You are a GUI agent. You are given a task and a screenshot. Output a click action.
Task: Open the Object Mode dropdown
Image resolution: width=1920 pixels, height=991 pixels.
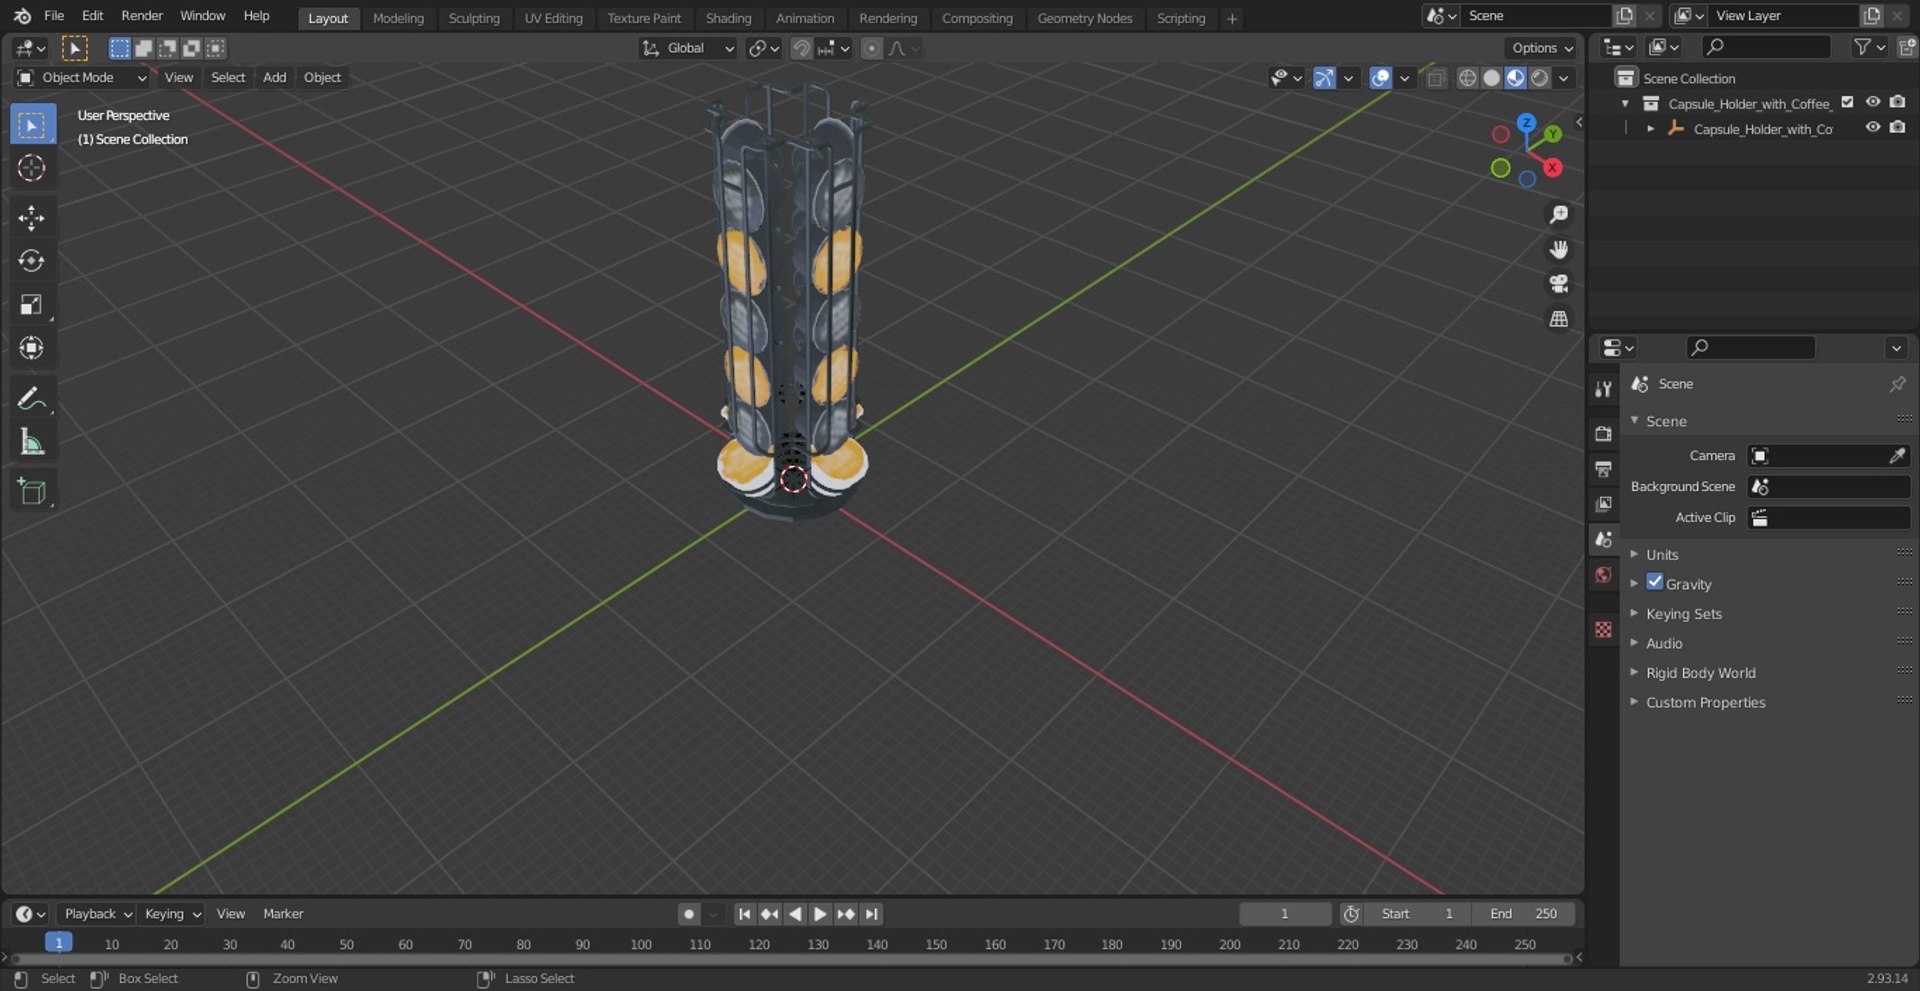pos(82,78)
